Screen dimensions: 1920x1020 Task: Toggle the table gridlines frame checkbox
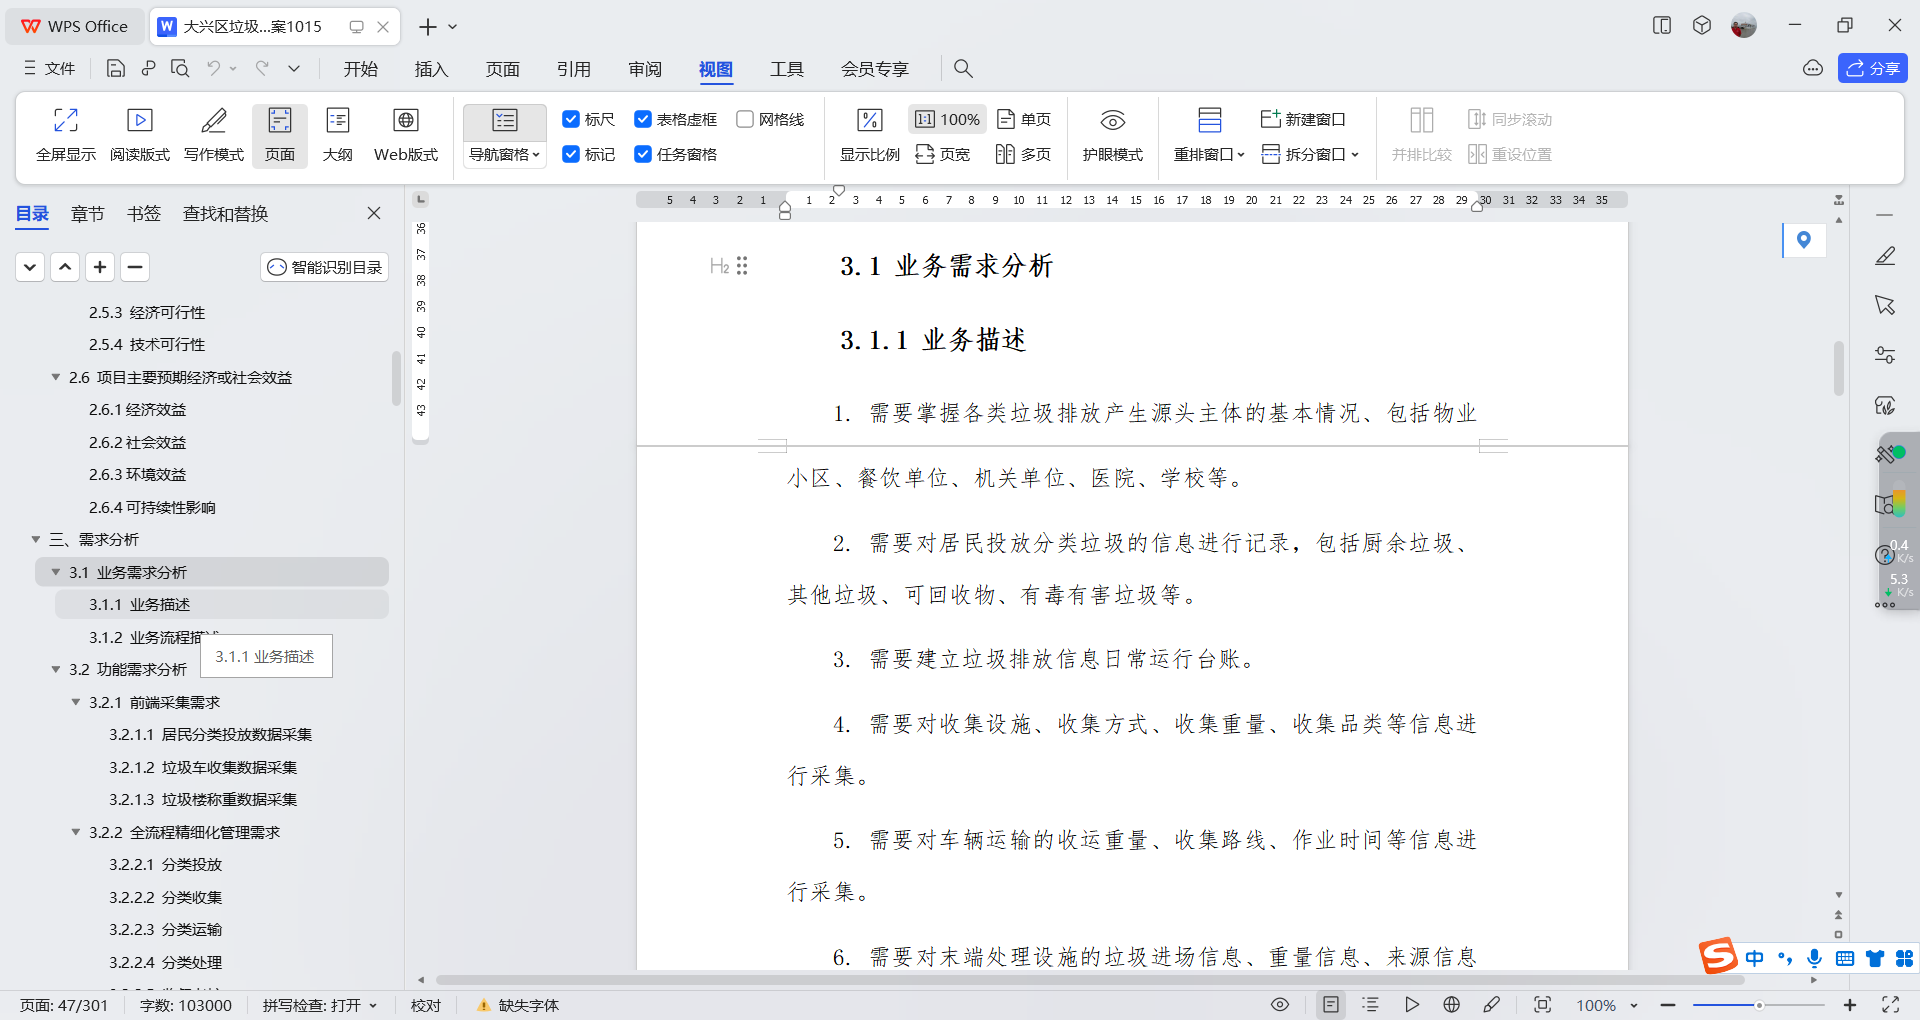pyautogui.click(x=676, y=119)
